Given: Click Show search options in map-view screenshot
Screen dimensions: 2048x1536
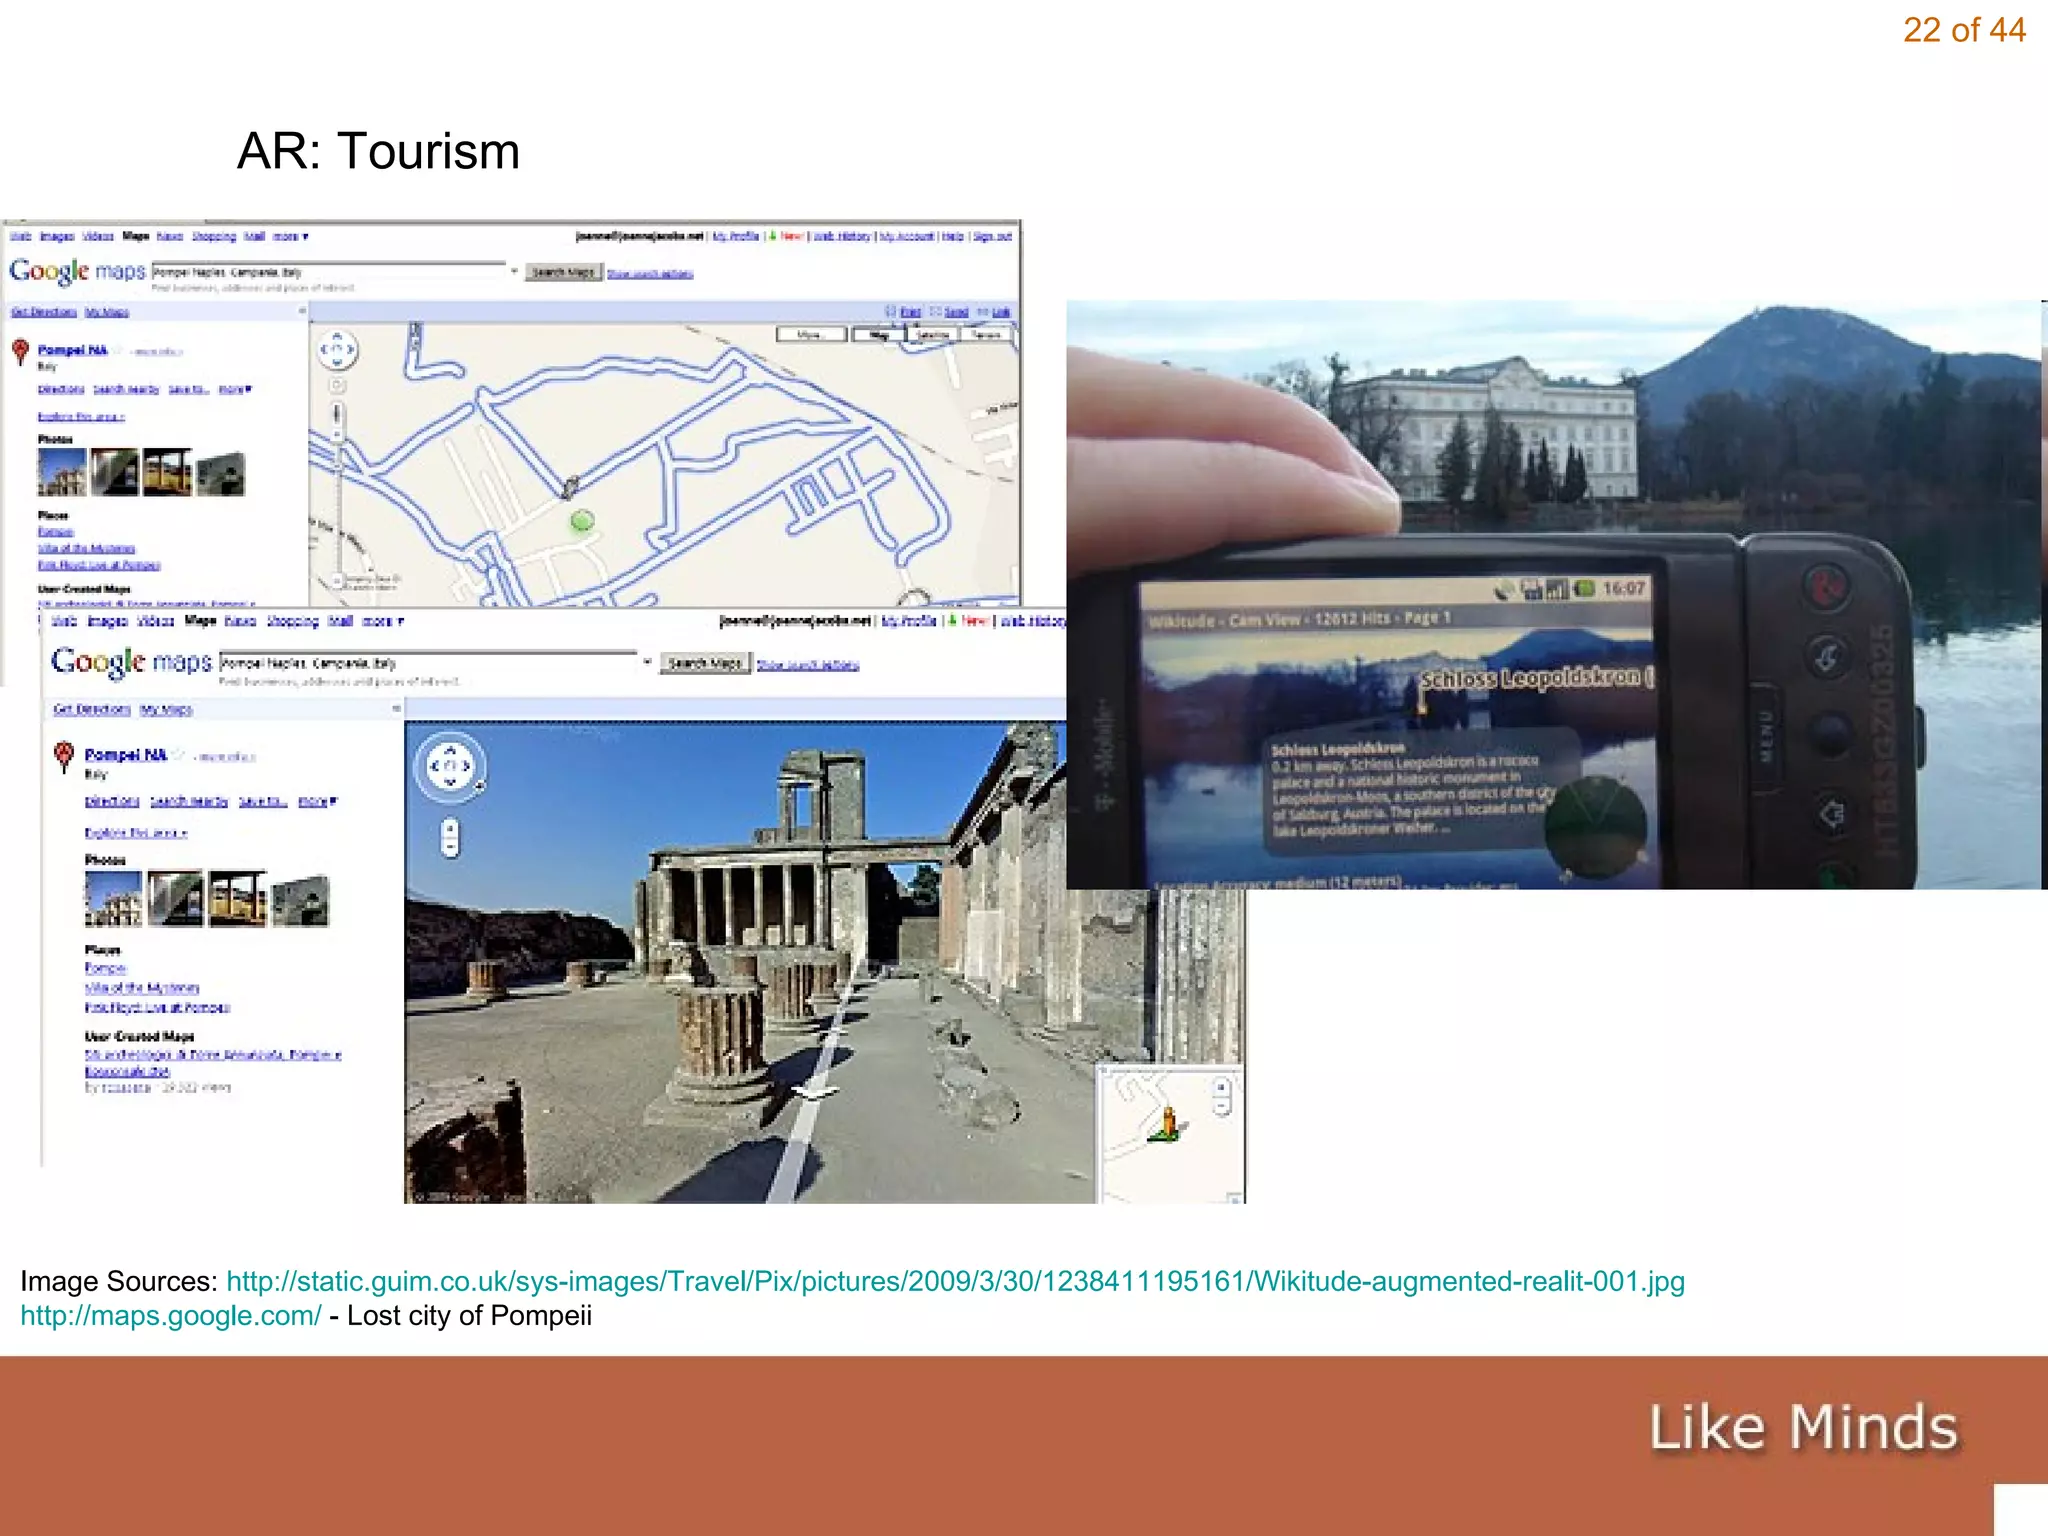Looking at the screenshot, I should [650, 273].
